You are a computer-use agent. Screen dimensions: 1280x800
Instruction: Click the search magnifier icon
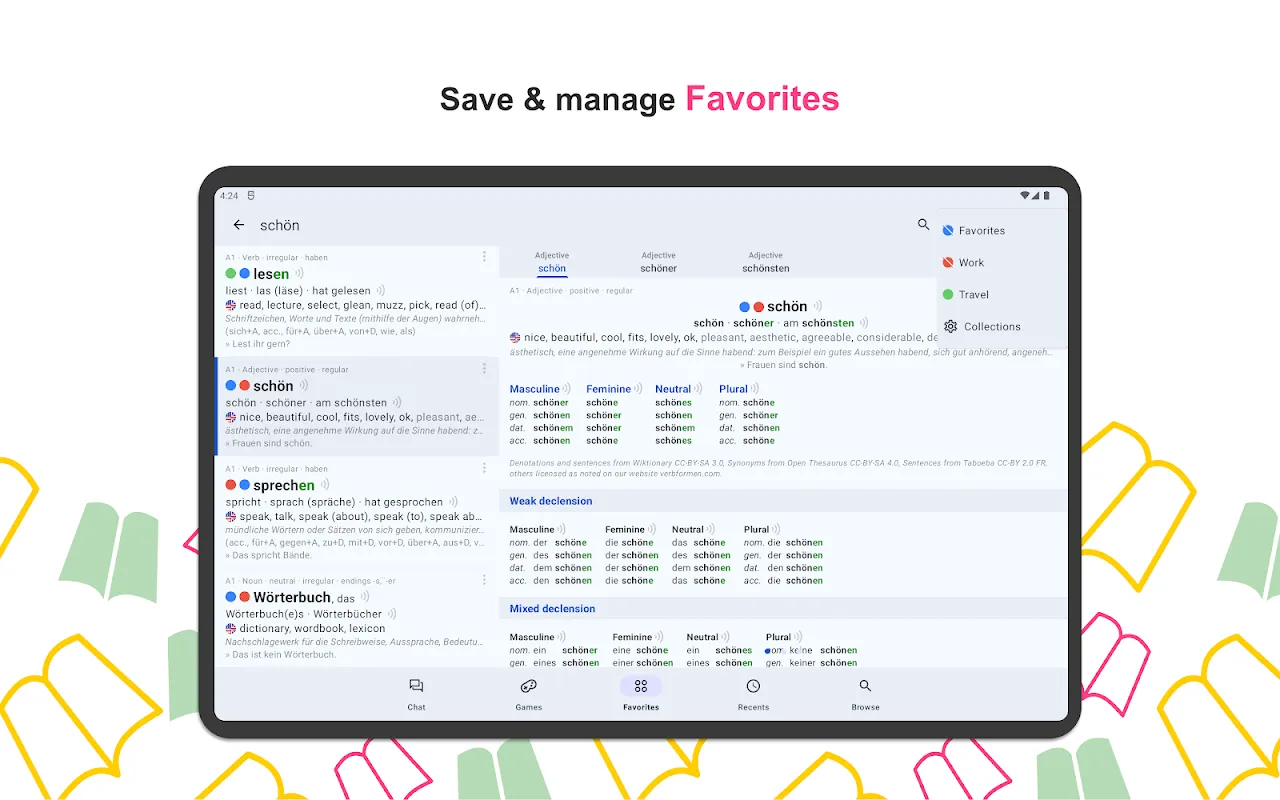click(923, 225)
